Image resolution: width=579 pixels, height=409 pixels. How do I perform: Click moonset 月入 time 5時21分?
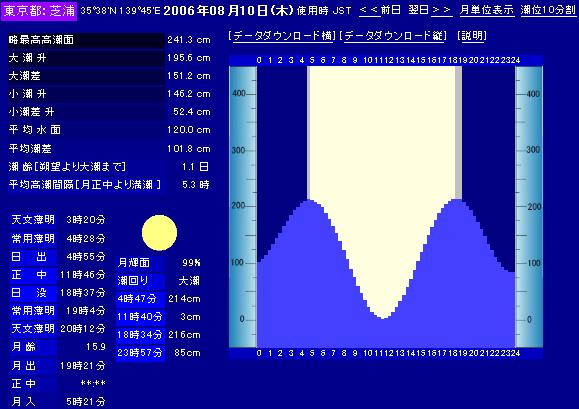point(86,401)
